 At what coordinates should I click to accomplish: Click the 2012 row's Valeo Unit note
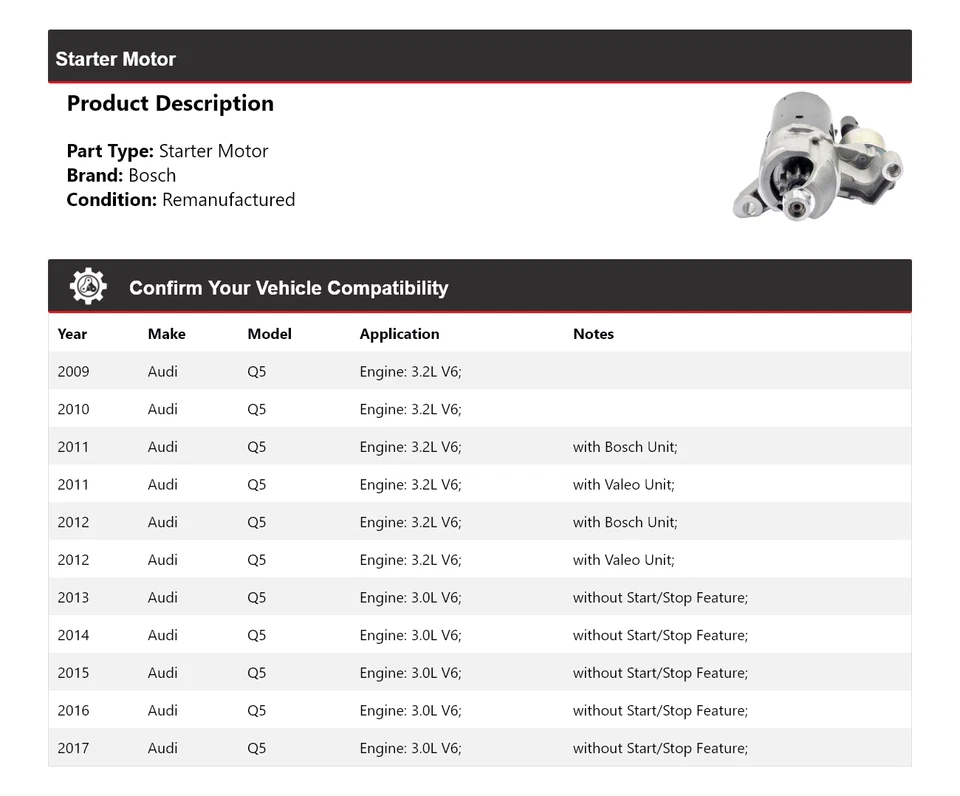[x=624, y=560]
